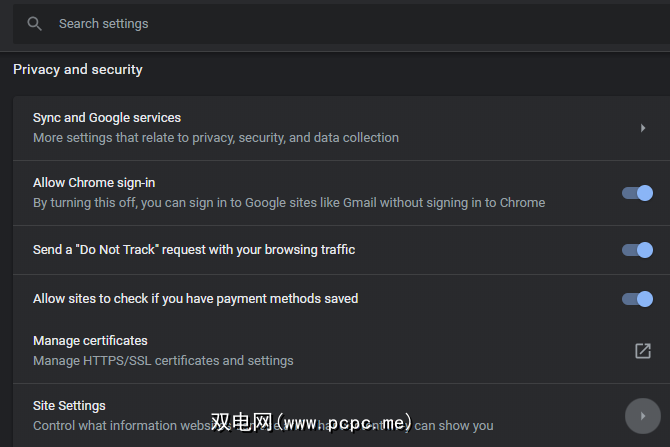Toggle the Allow Chrome sign-in switch
Viewport: 670px width, 447px height.
(x=637, y=193)
